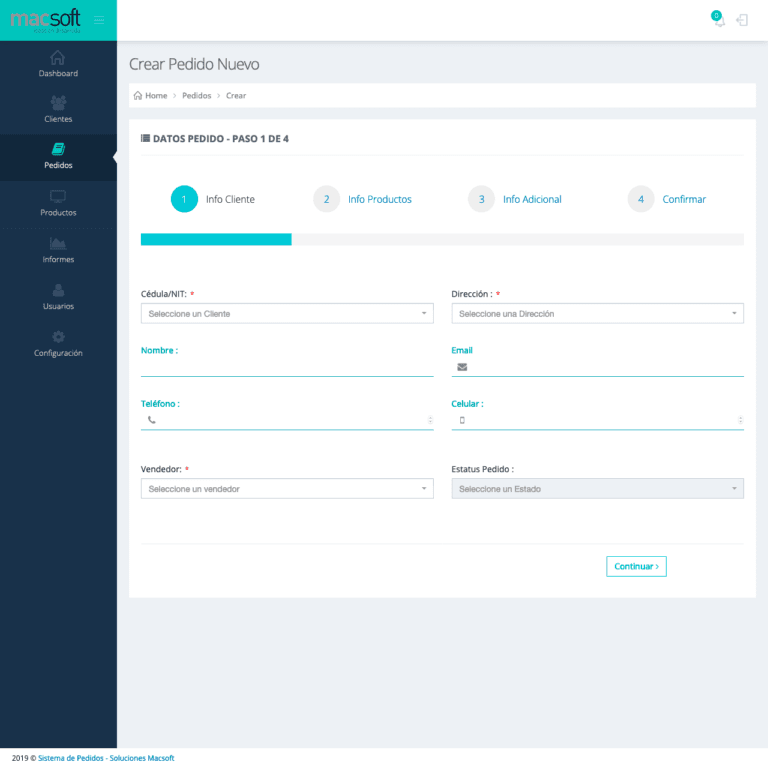
Task: Follow the Pedidos breadcrumb link
Action: [196, 96]
